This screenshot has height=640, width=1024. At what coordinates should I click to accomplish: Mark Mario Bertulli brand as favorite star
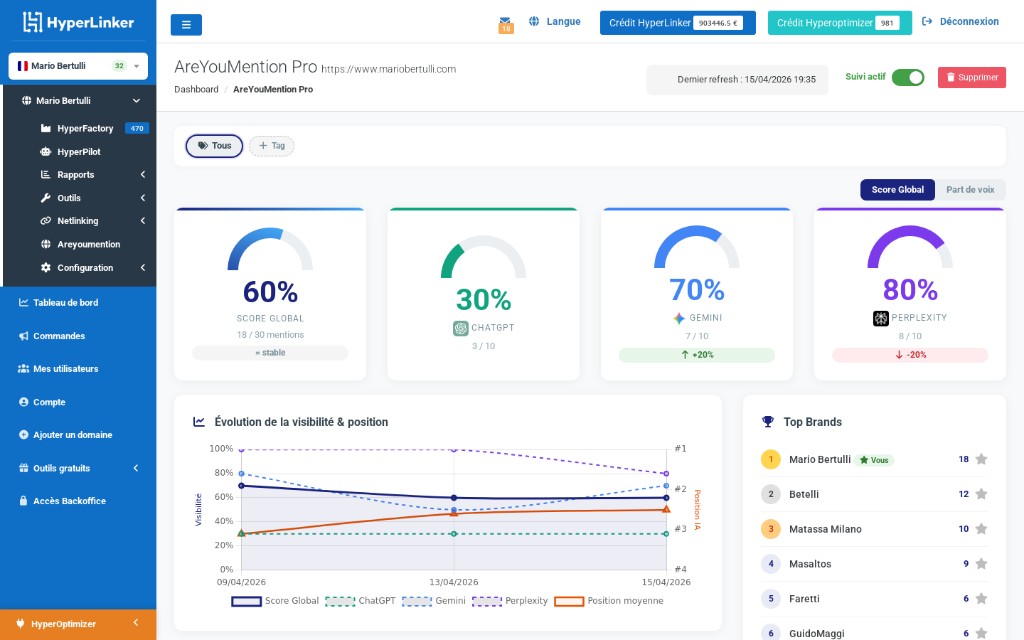[x=980, y=459]
